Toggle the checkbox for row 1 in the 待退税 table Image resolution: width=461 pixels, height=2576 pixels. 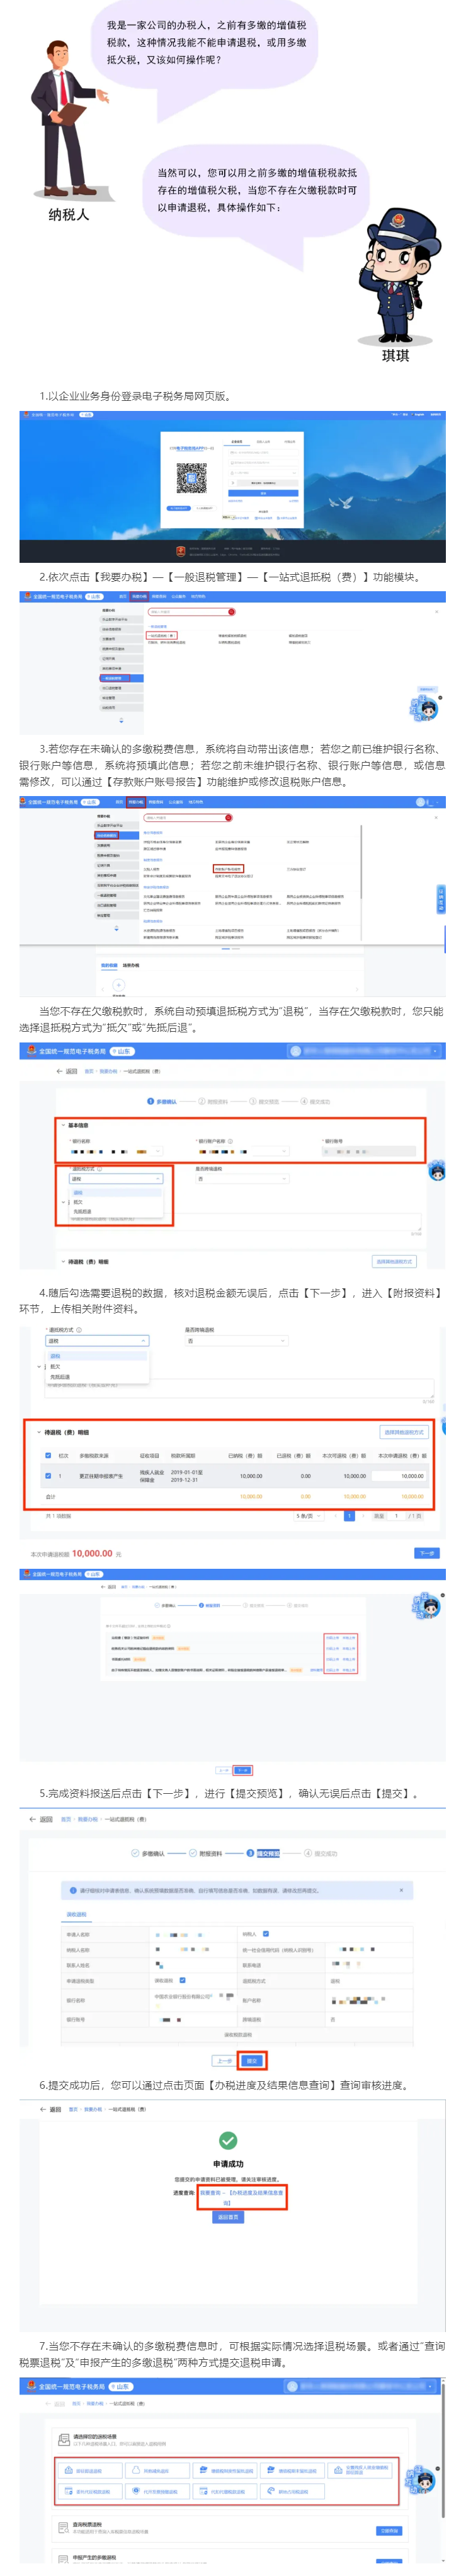pyautogui.click(x=48, y=1475)
